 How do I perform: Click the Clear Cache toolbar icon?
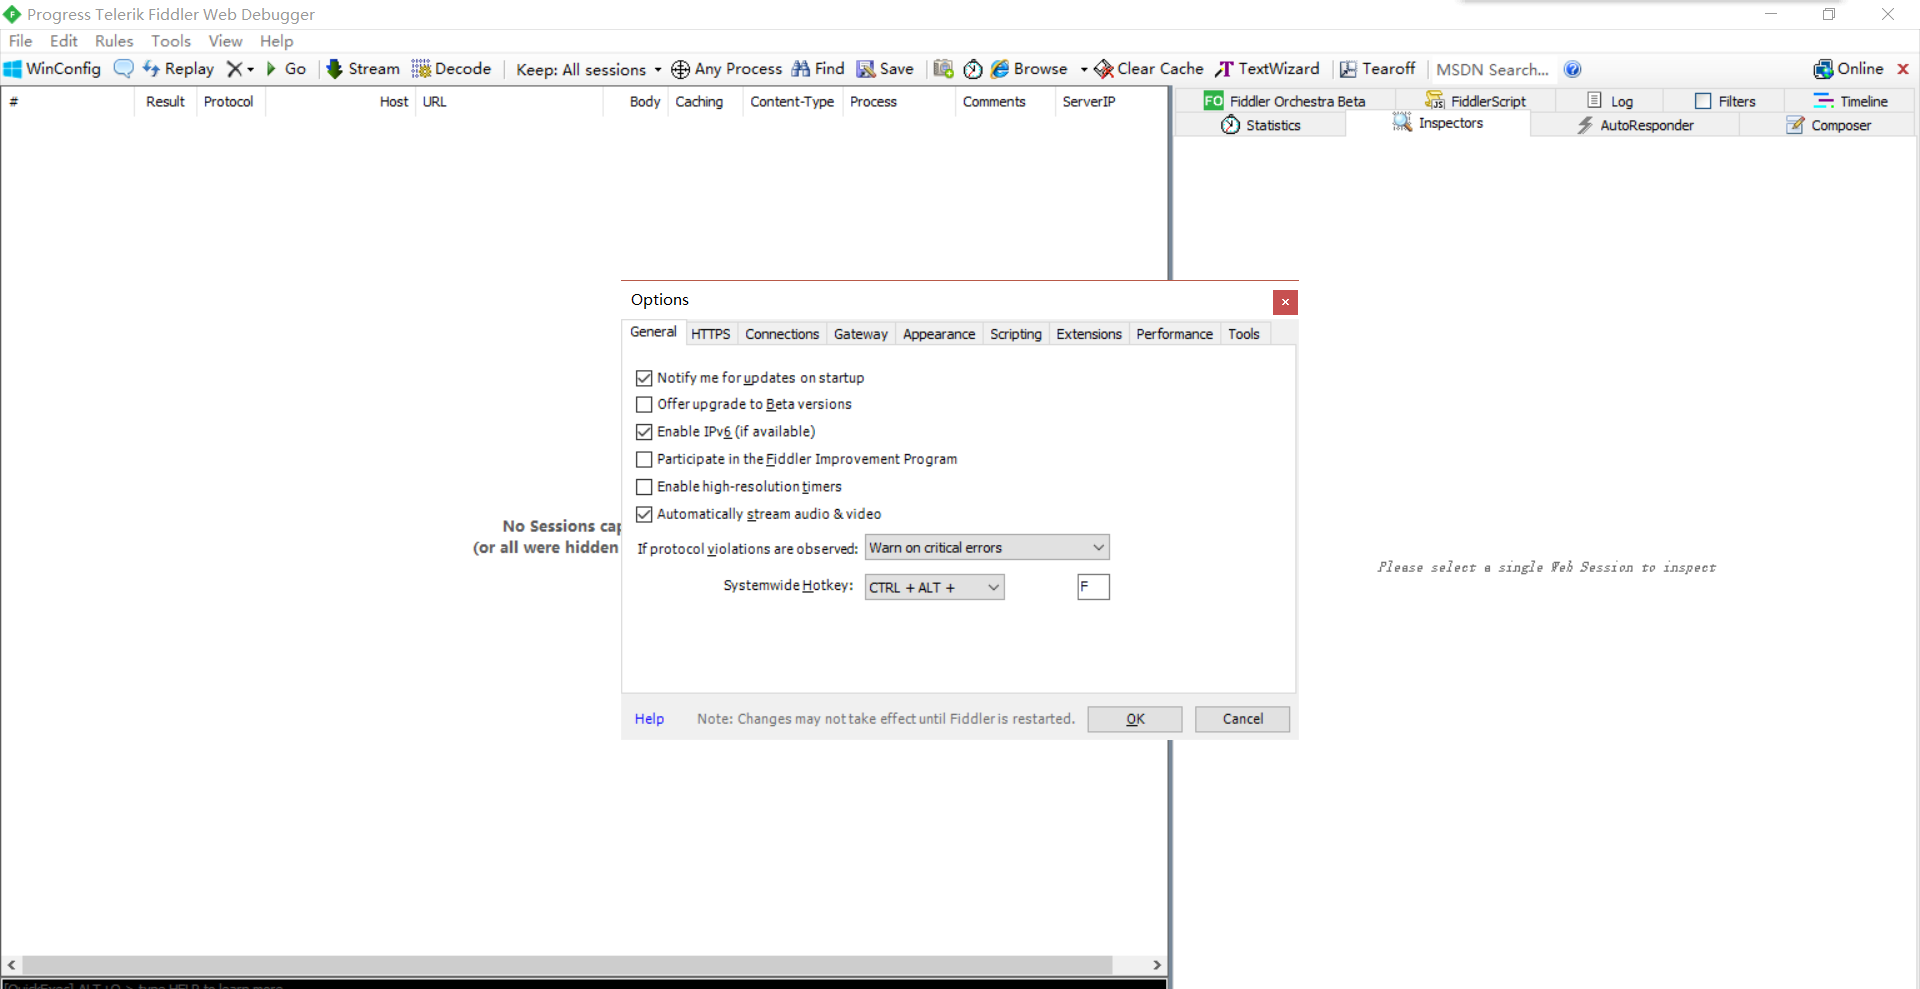[1104, 69]
